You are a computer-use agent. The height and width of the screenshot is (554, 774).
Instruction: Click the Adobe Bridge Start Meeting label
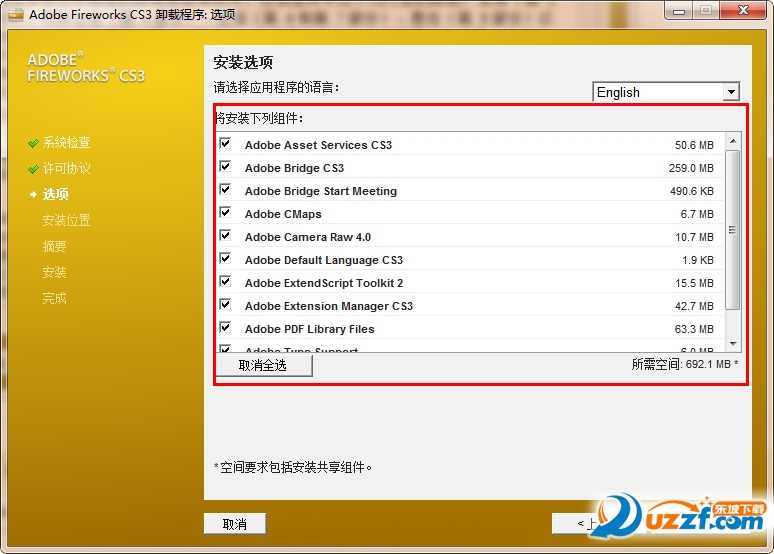click(x=321, y=191)
